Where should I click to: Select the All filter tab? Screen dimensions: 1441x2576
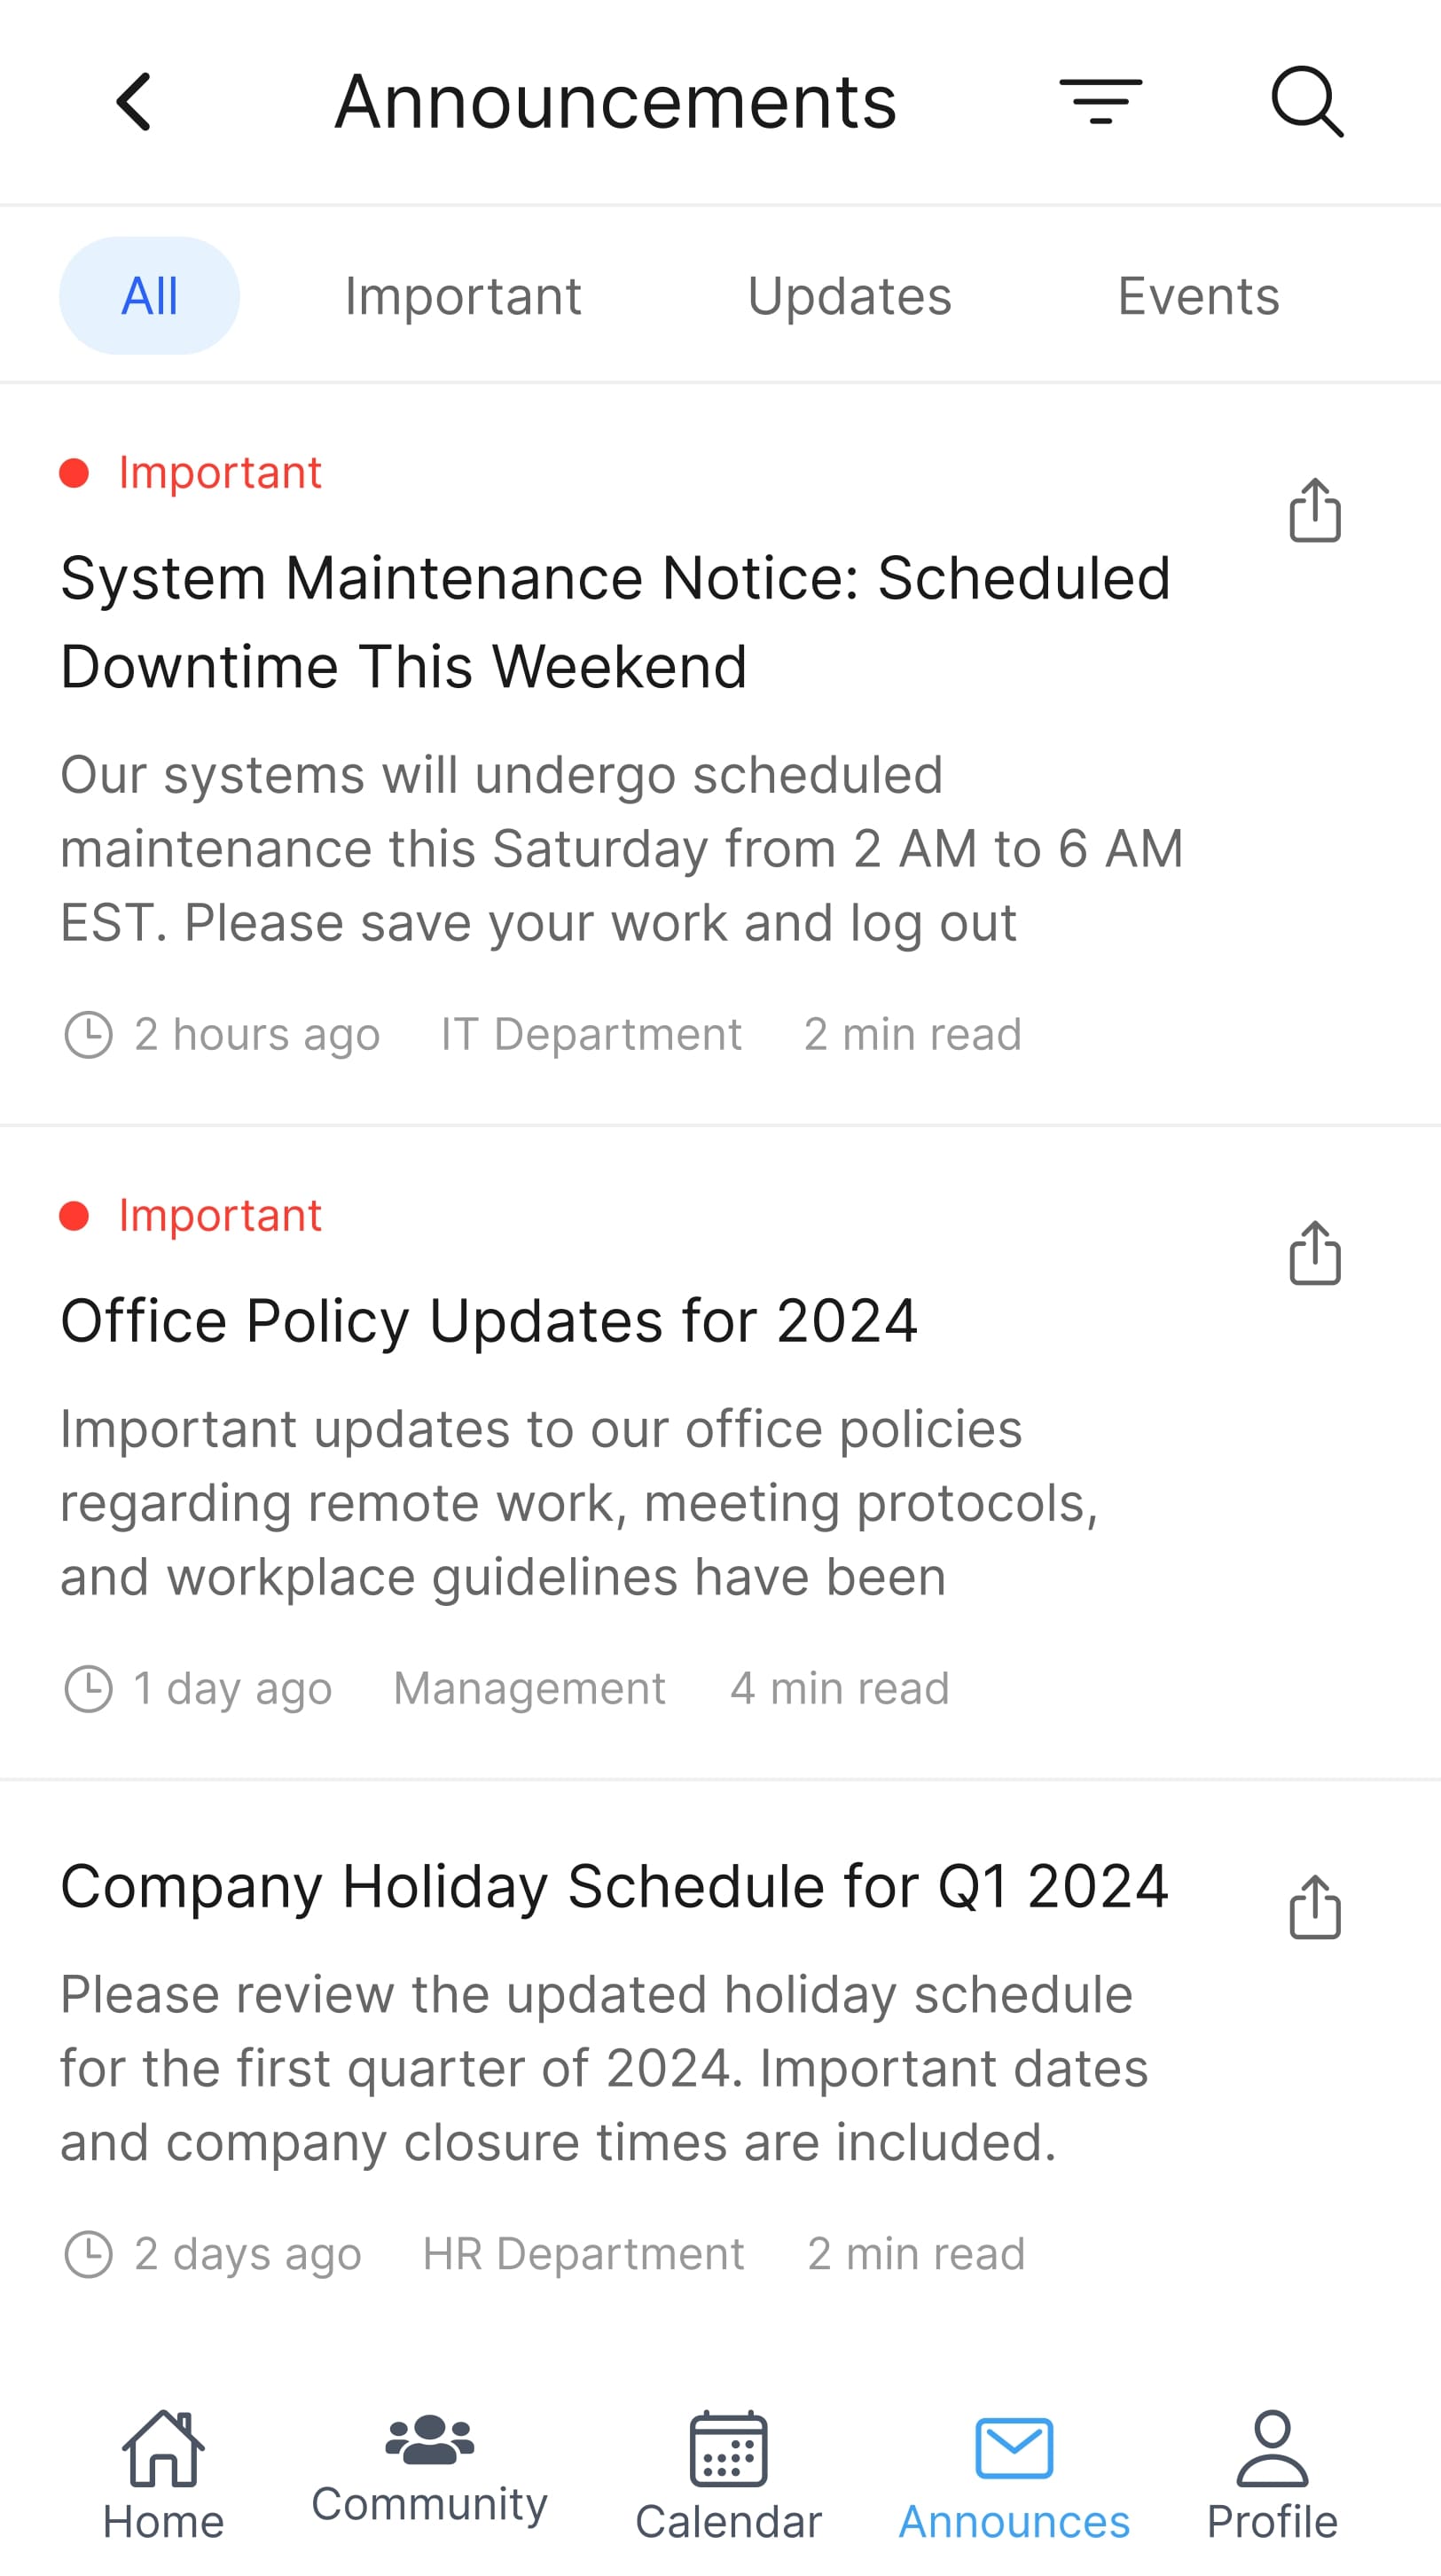[149, 296]
